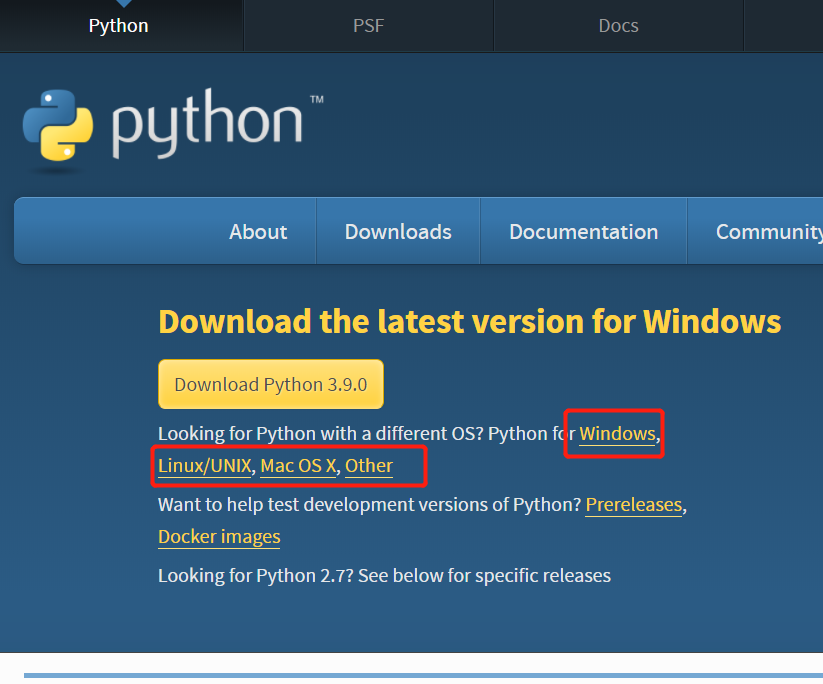Open the Docs top tab
The width and height of the screenshot is (823, 684).
pos(619,26)
